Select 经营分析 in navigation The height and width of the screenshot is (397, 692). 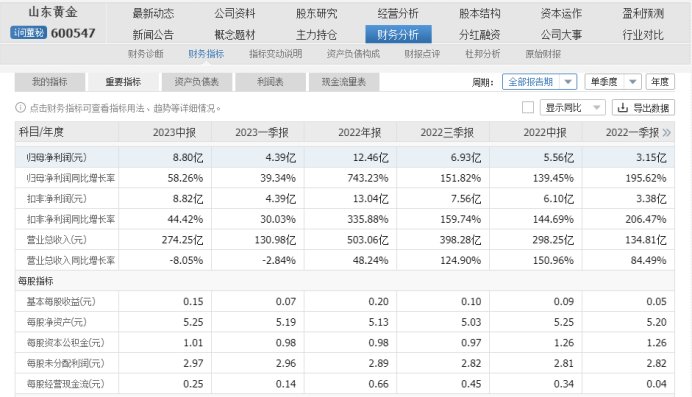[x=398, y=14]
